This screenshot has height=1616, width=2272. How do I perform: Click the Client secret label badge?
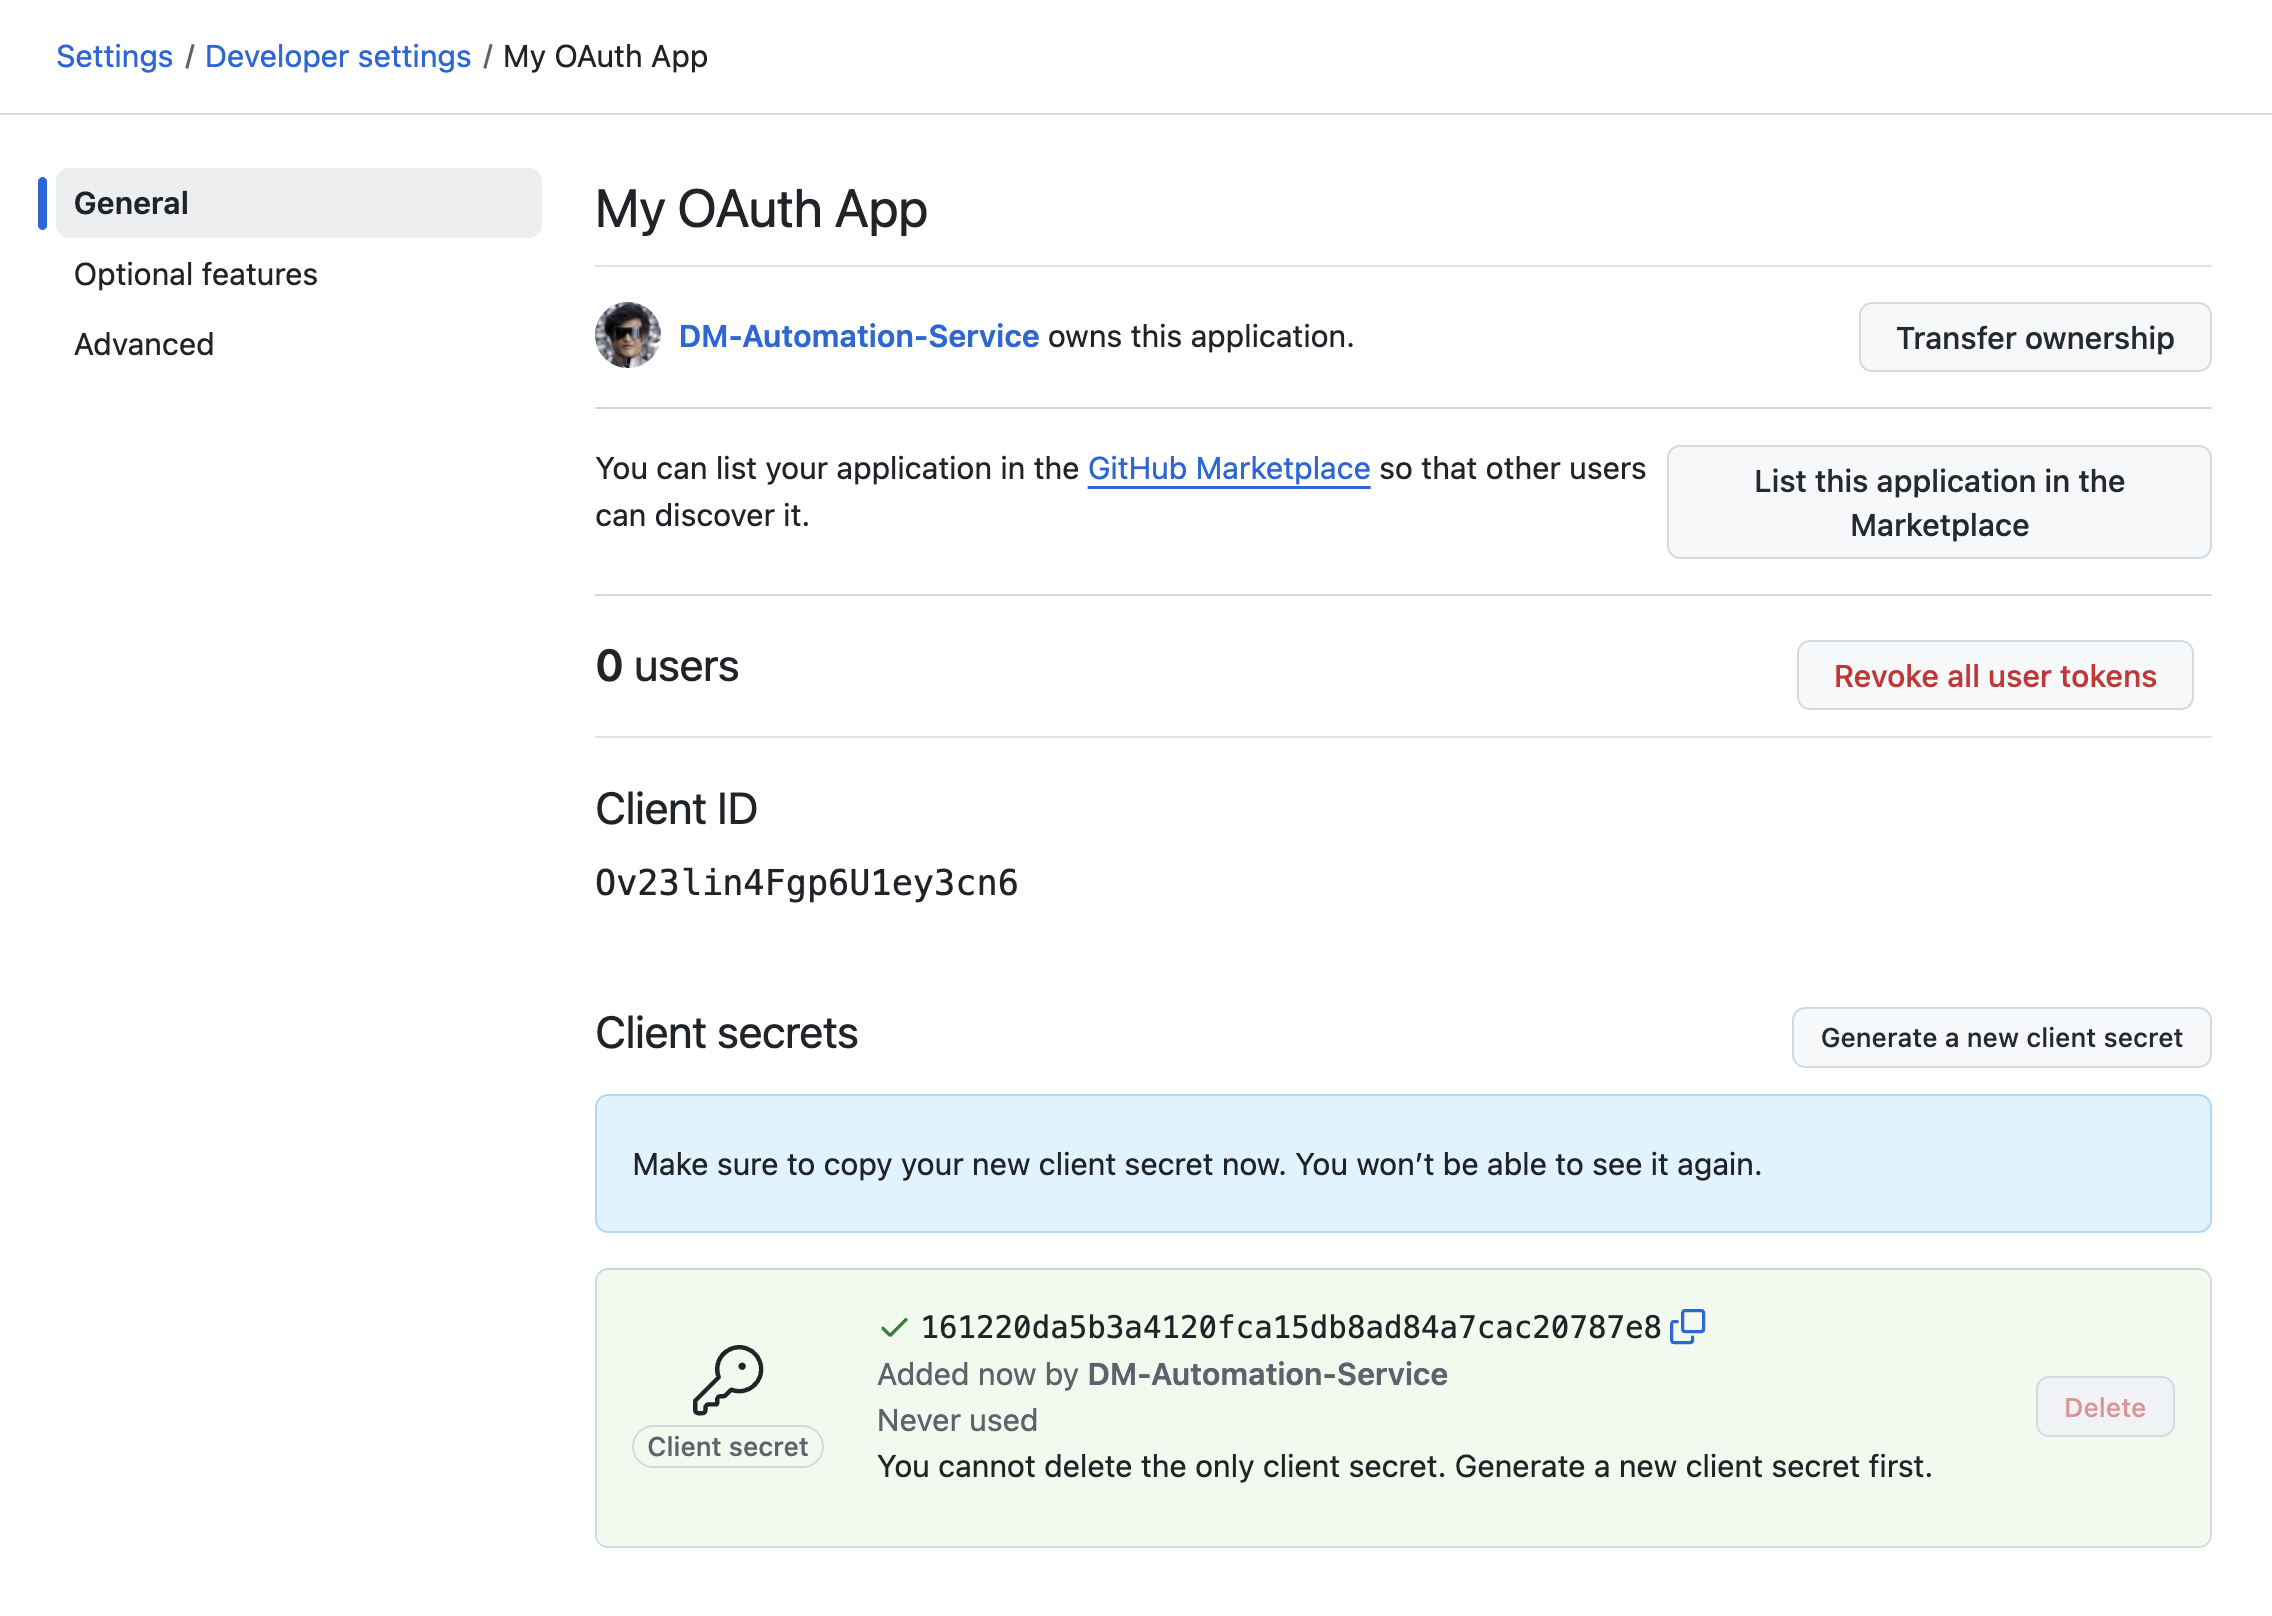click(727, 1447)
